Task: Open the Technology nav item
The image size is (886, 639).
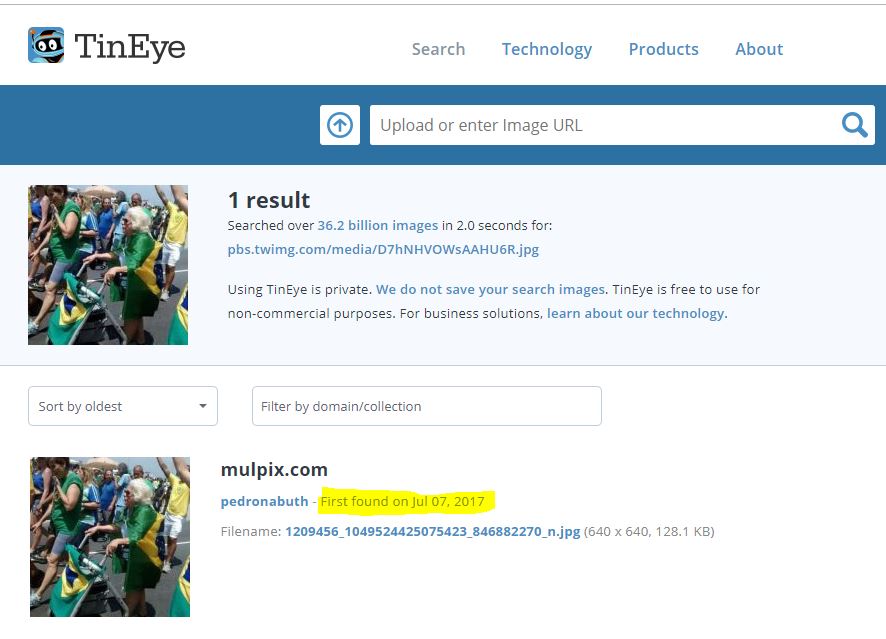Action: [x=547, y=50]
